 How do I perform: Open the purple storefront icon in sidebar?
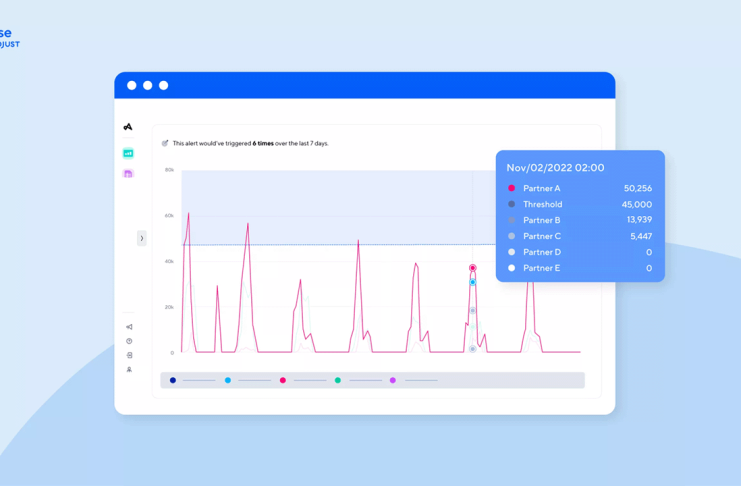128,174
